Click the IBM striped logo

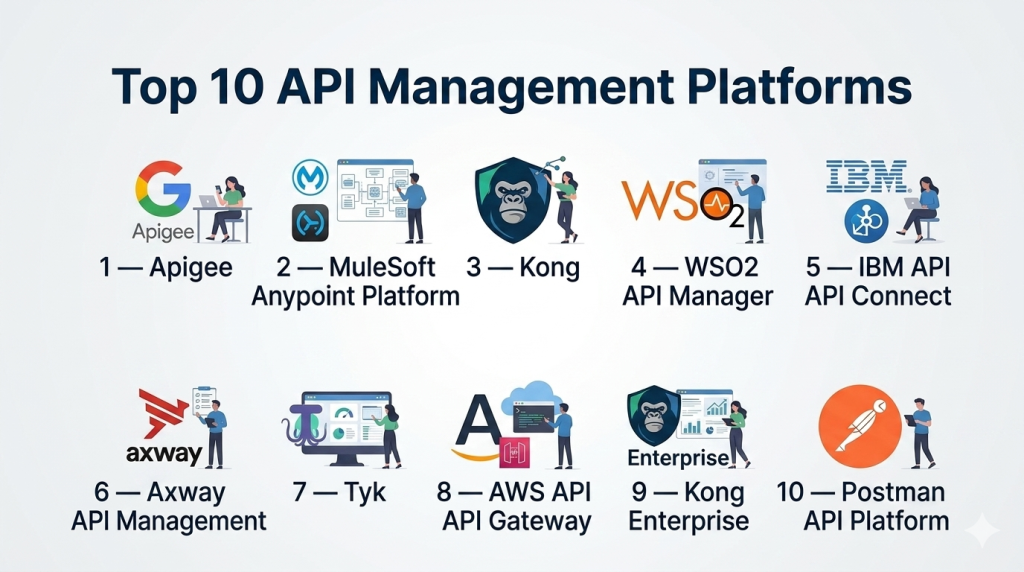click(x=866, y=177)
